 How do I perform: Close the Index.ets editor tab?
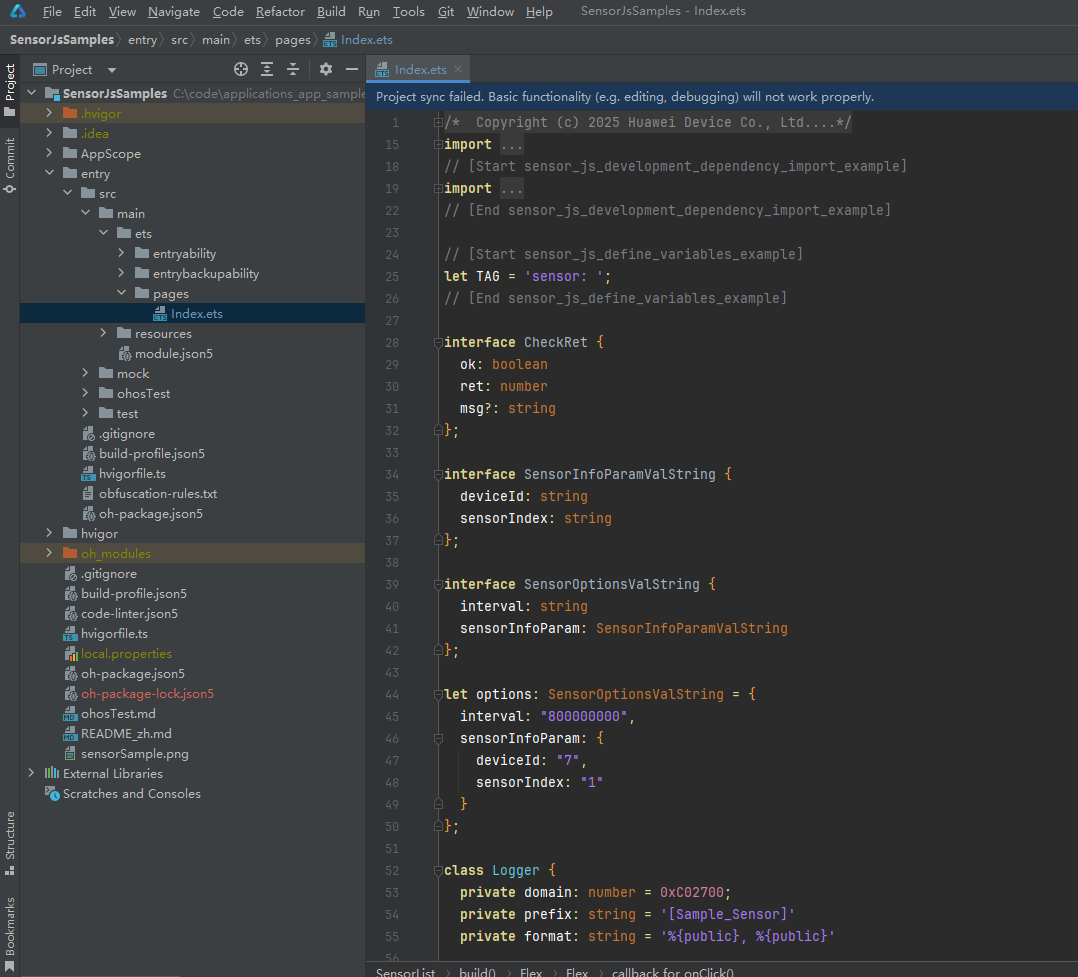click(x=458, y=69)
